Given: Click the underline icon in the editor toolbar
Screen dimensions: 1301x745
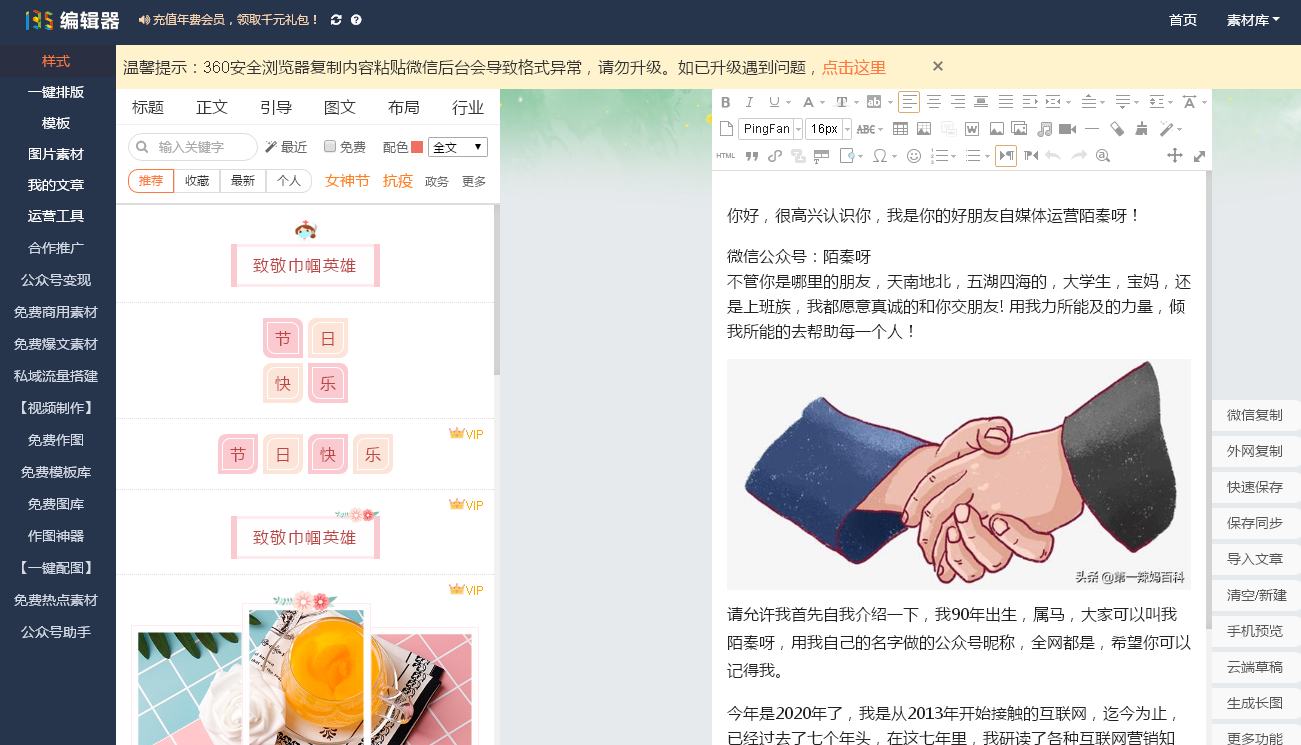Looking at the screenshot, I should point(773,102).
